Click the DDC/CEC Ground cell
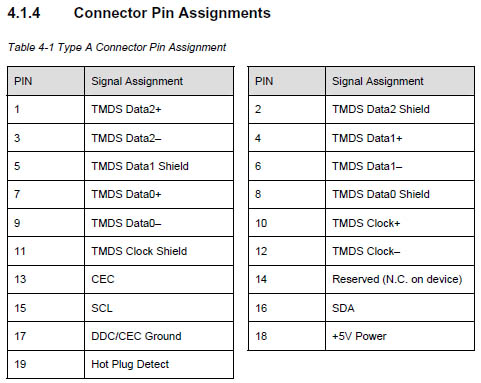481x383 pixels. point(159,336)
